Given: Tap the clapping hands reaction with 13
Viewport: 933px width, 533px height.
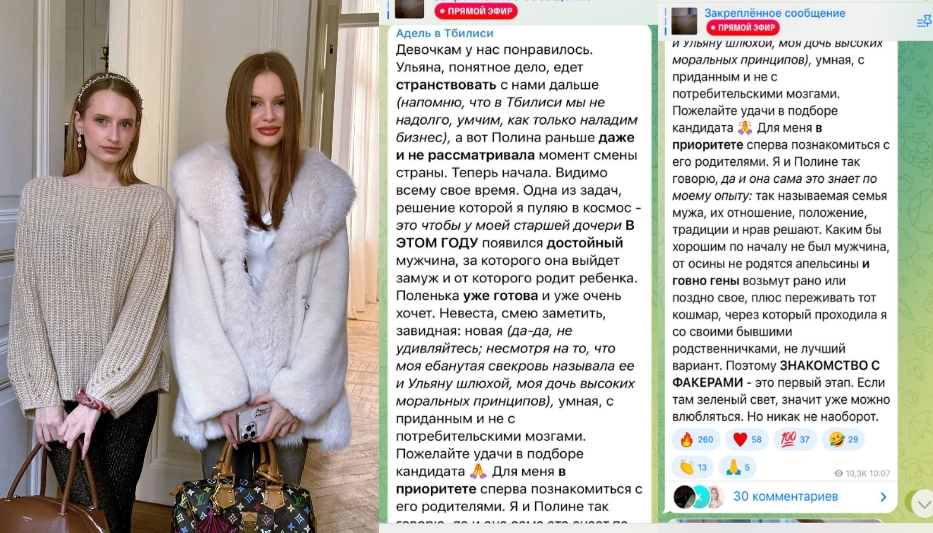Looking at the screenshot, I should tap(693, 467).
